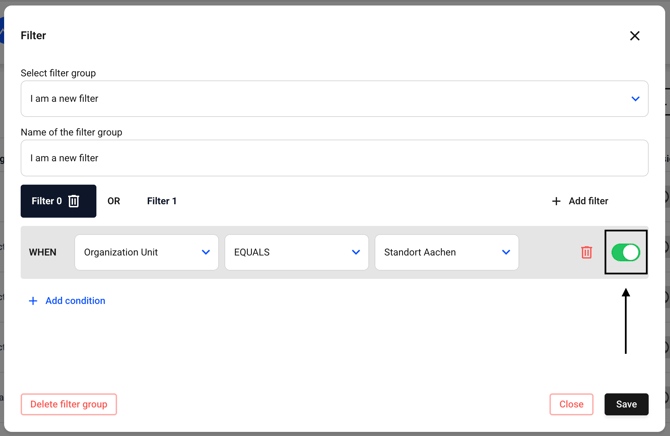Click the plus icon next to Add condition

(33, 301)
